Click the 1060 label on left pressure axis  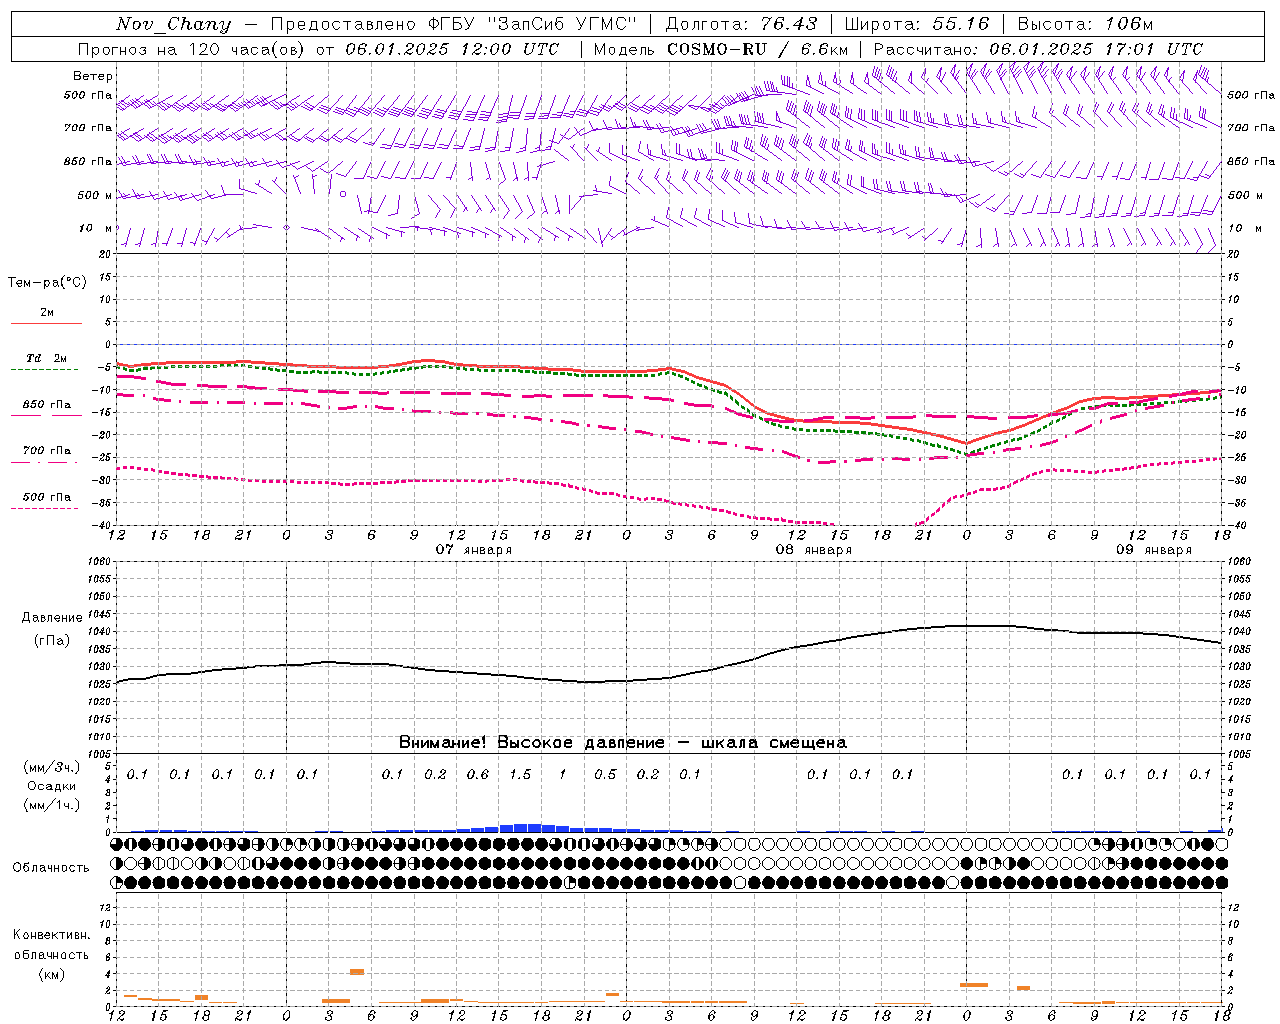pyautogui.click(x=99, y=561)
